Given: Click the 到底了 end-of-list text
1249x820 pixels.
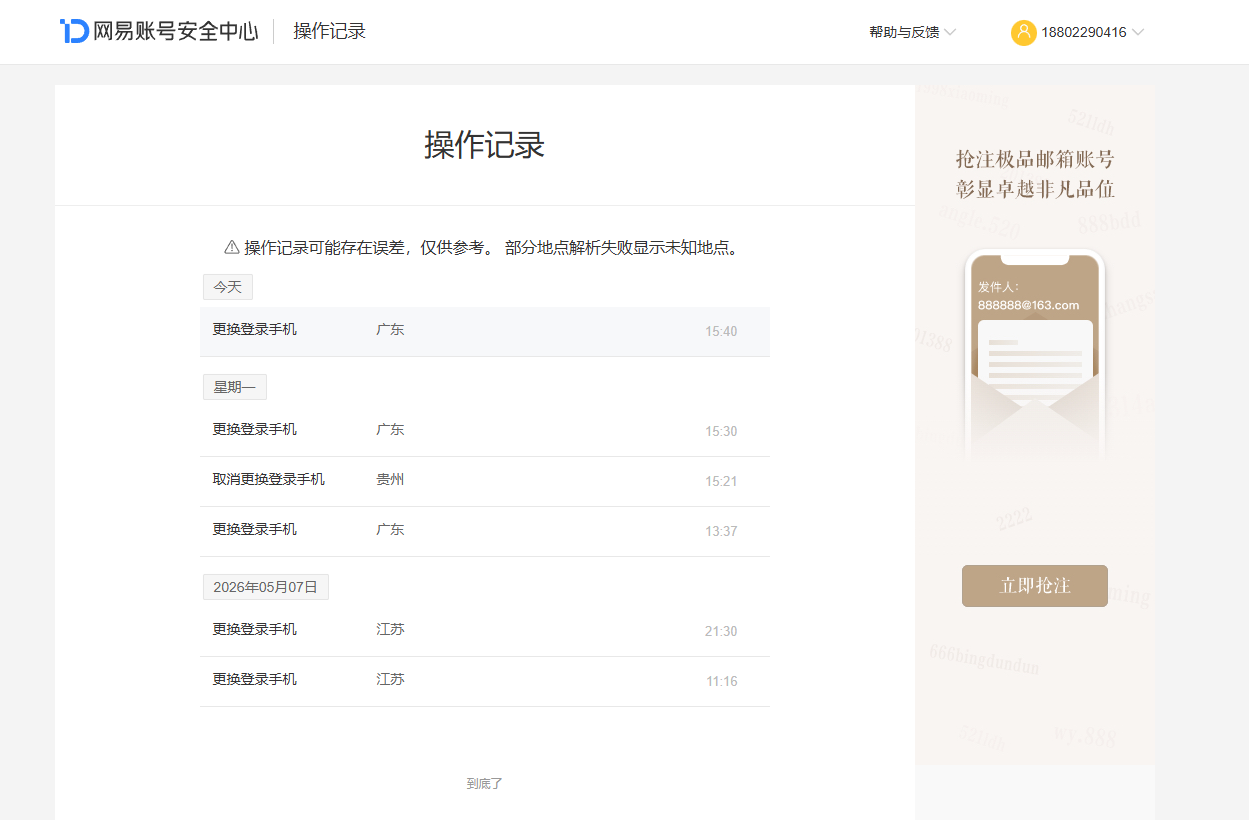Looking at the screenshot, I should [x=484, y=784].
